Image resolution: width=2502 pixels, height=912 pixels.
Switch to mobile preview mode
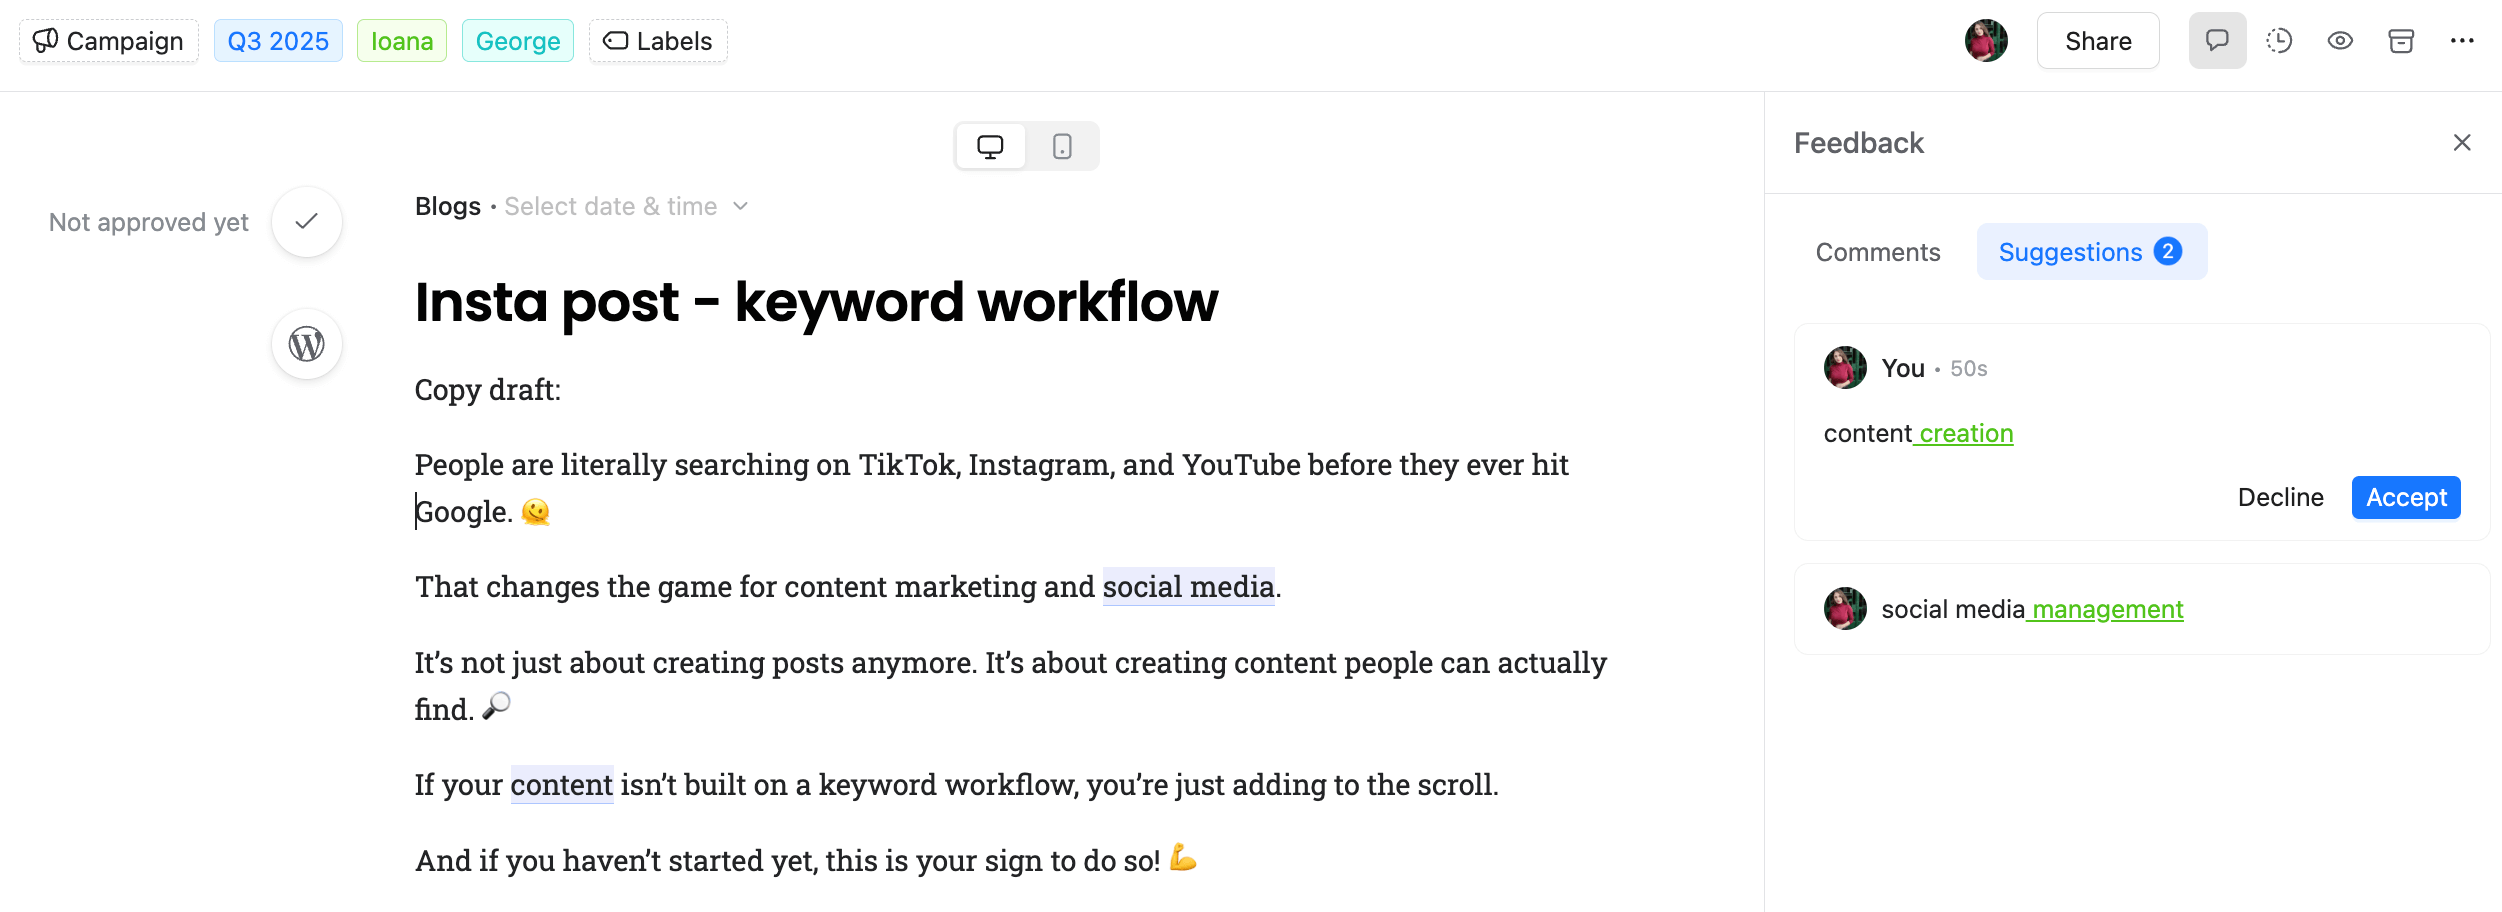click(1062, 147)
